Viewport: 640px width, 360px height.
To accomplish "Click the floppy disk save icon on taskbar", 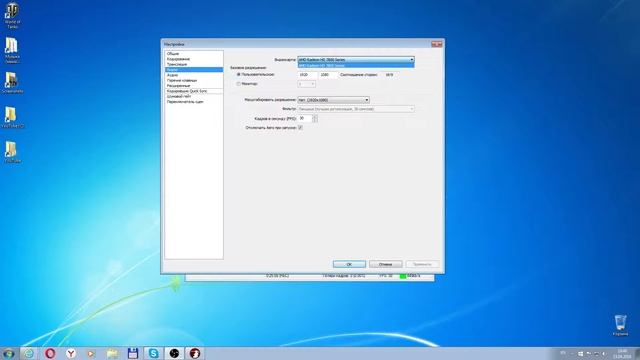I will click(x=133, y=353).
